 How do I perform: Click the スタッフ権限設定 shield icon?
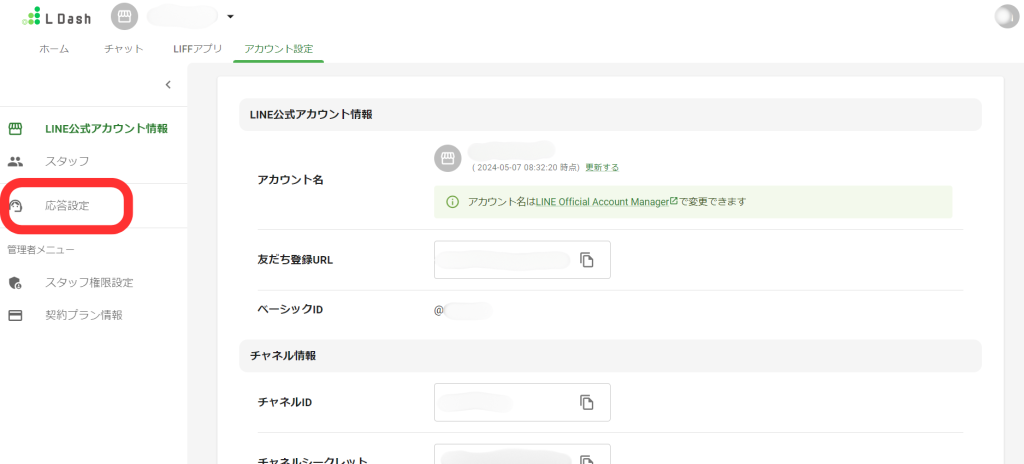15,283
